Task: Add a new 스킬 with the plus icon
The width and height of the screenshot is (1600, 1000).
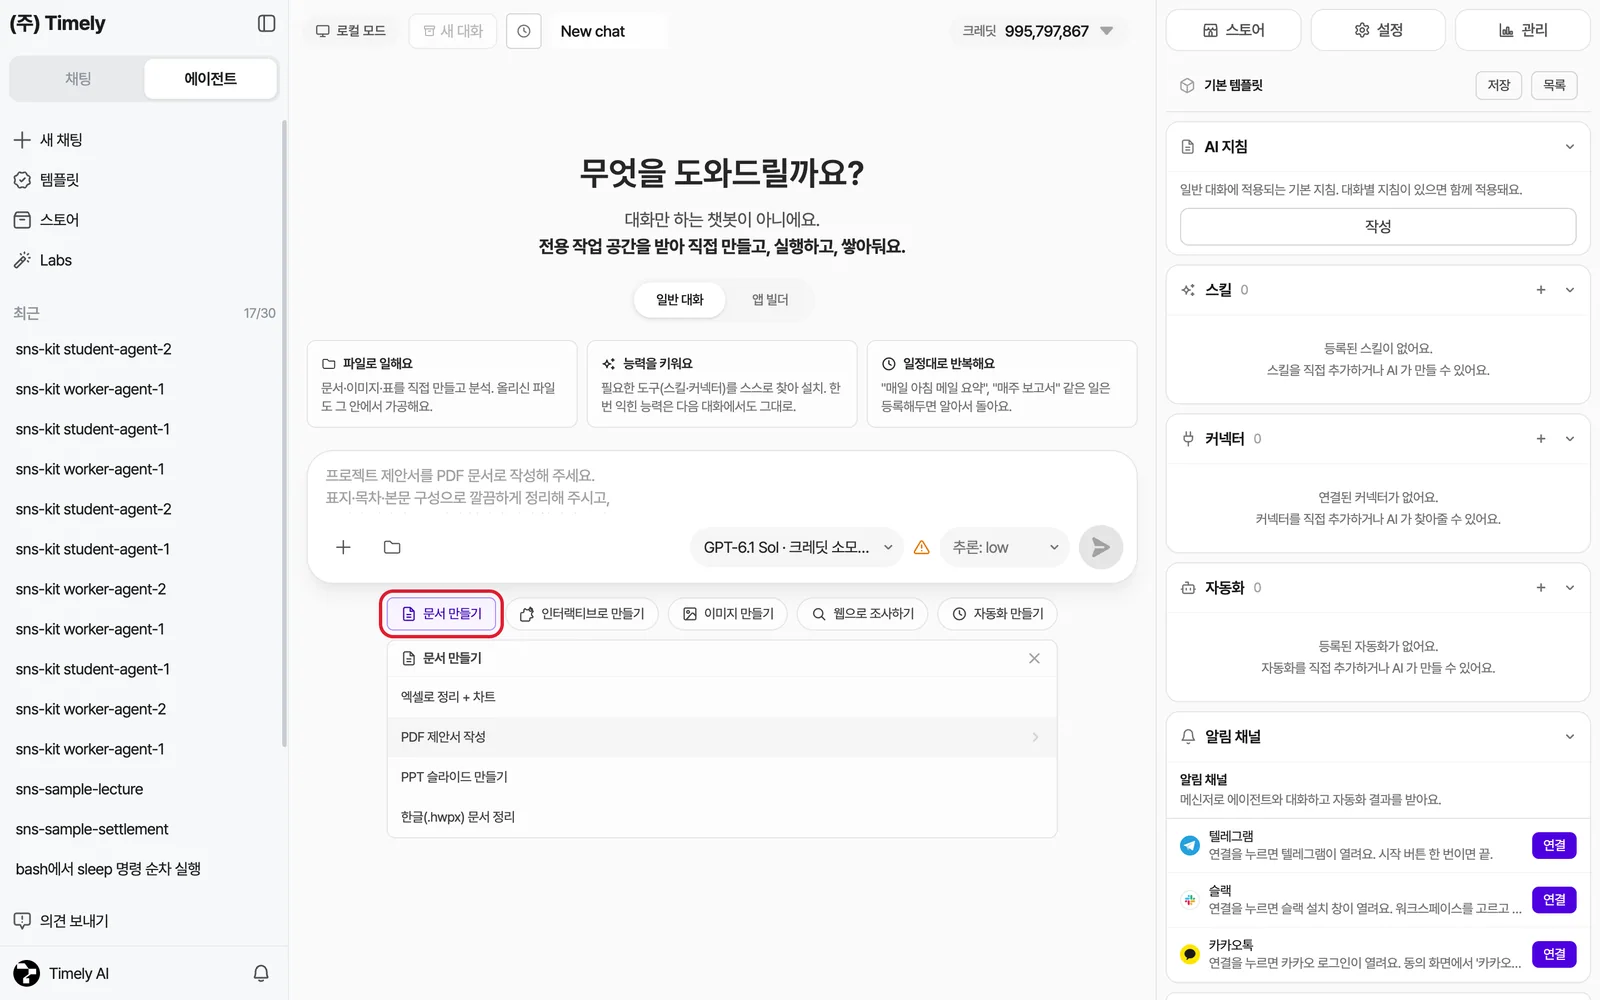Action: (1541, 290)
